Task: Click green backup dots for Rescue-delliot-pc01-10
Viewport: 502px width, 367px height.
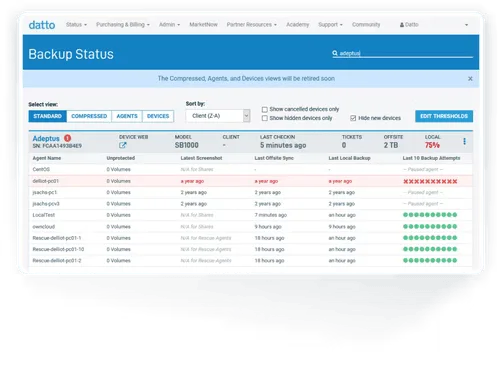Action: 430,249
